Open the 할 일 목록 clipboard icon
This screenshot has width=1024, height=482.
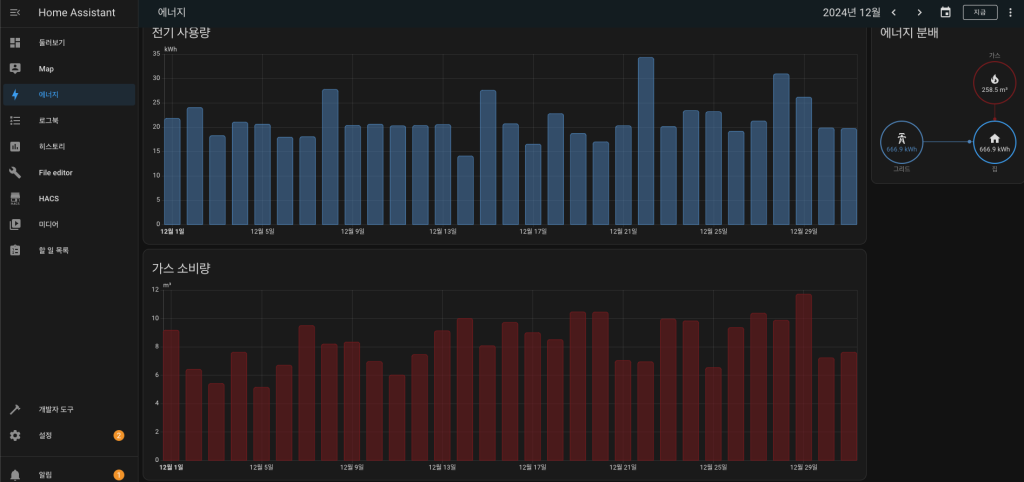coord(15,250)
